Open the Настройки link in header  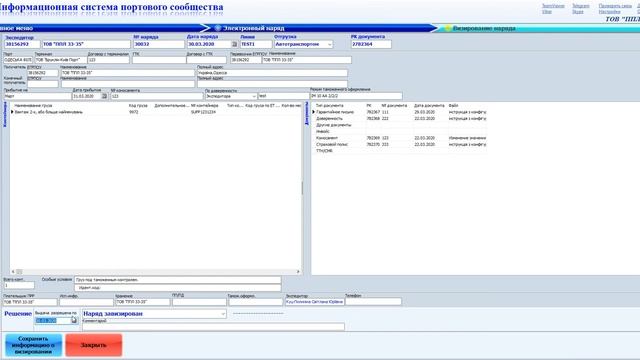(609, 12)
